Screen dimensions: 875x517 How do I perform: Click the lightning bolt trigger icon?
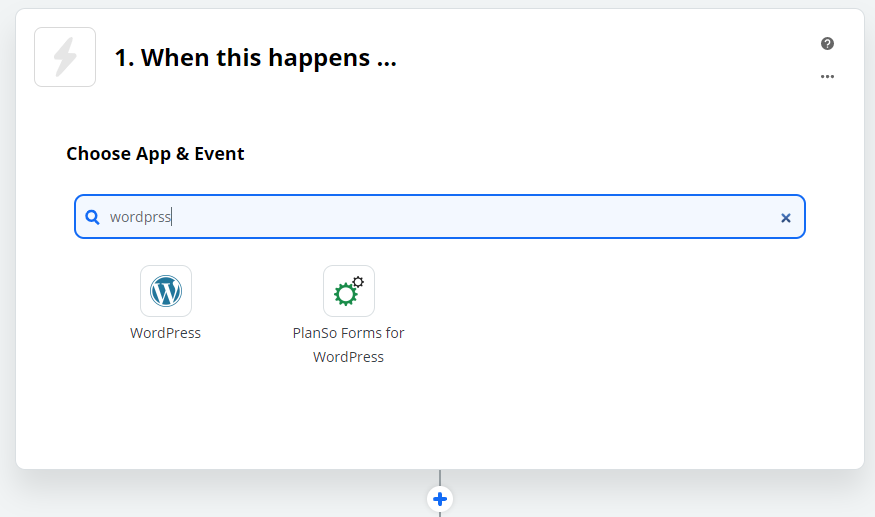[x=65, y=58]
